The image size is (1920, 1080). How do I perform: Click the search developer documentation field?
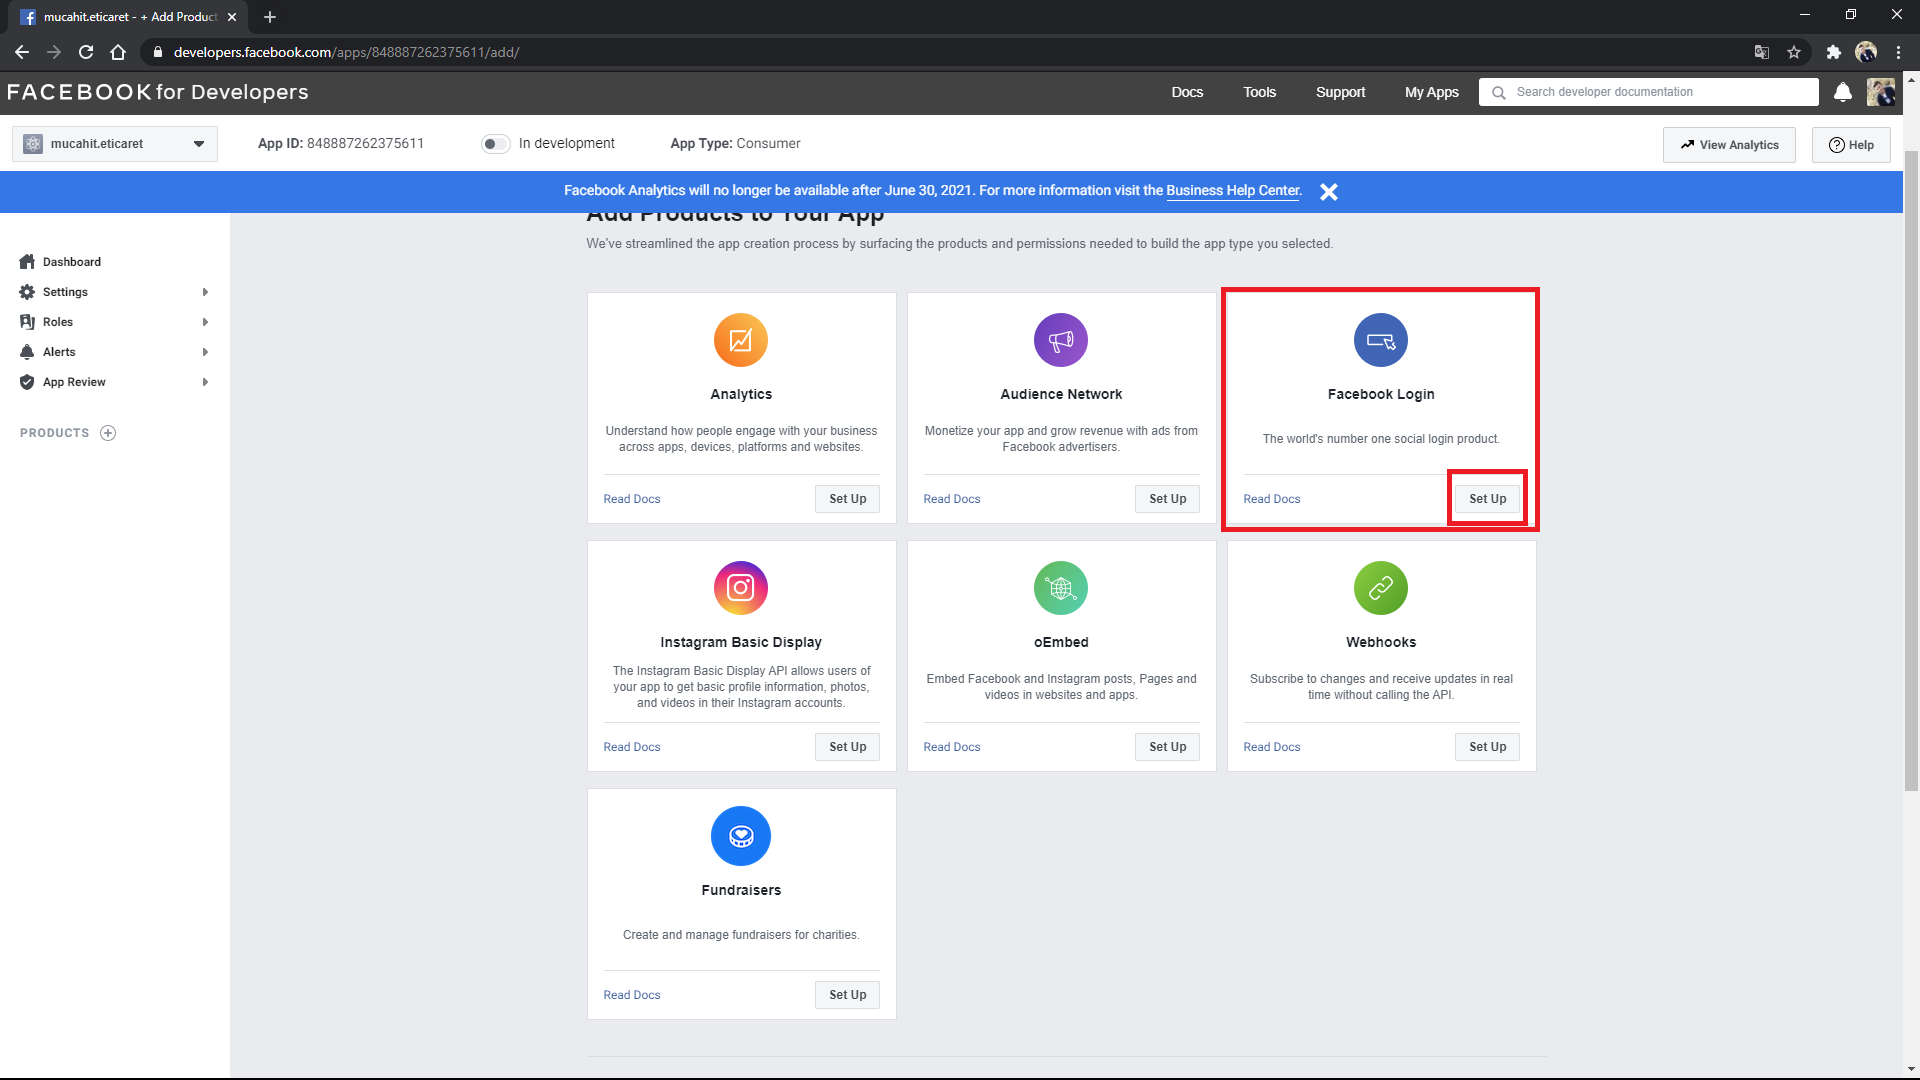[1649, 92]
